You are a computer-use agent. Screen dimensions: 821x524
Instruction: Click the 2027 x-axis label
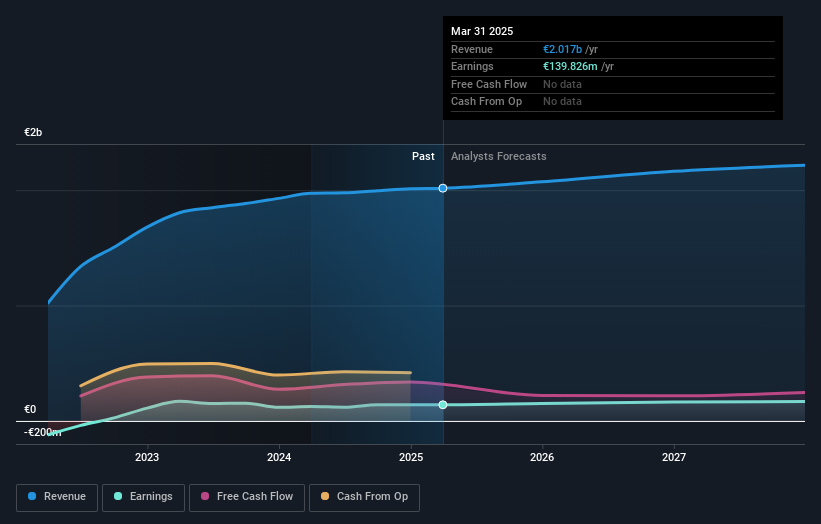click(x=674, y=458)
